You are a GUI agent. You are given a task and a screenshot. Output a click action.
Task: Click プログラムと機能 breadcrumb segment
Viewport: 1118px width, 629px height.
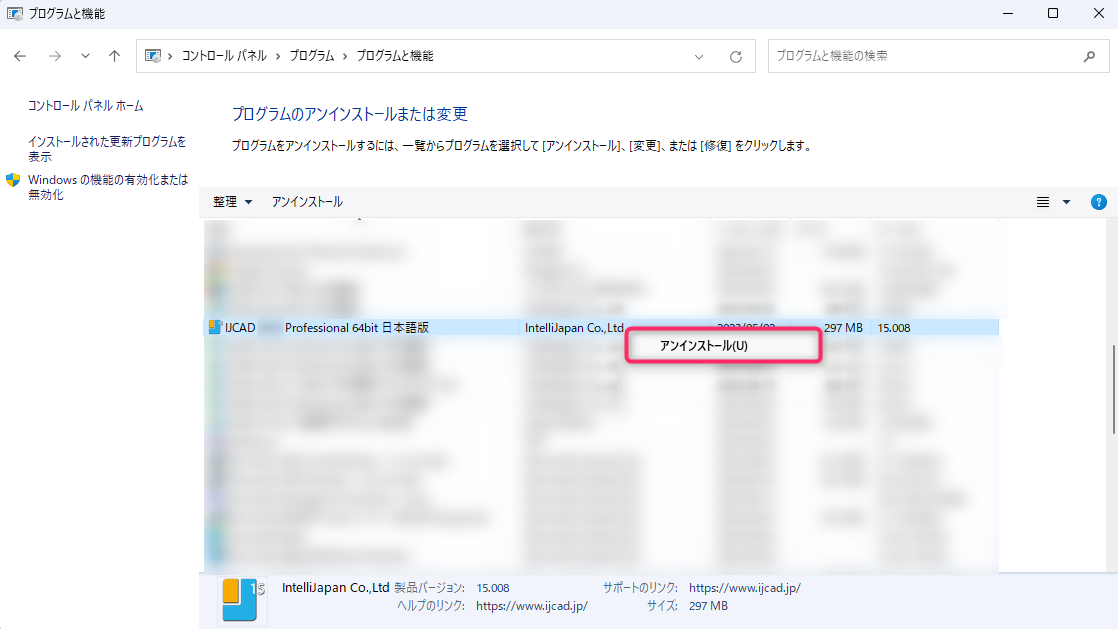[x=395, y=56]
